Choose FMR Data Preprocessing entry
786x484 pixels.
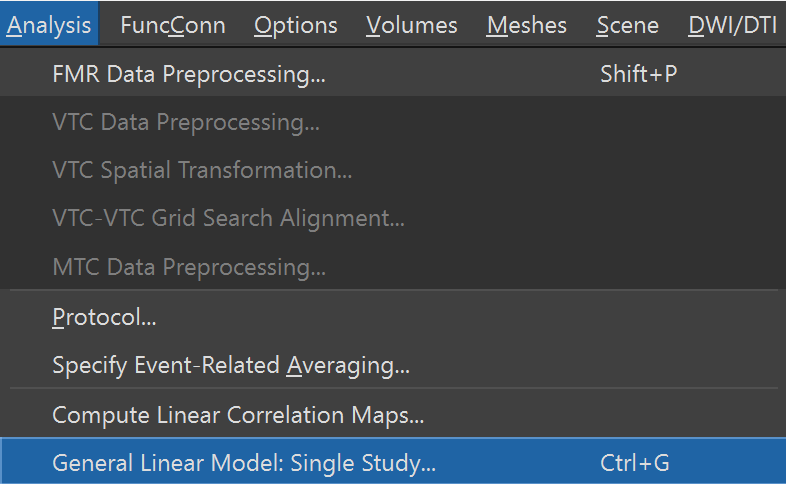[x=393, y=74]
